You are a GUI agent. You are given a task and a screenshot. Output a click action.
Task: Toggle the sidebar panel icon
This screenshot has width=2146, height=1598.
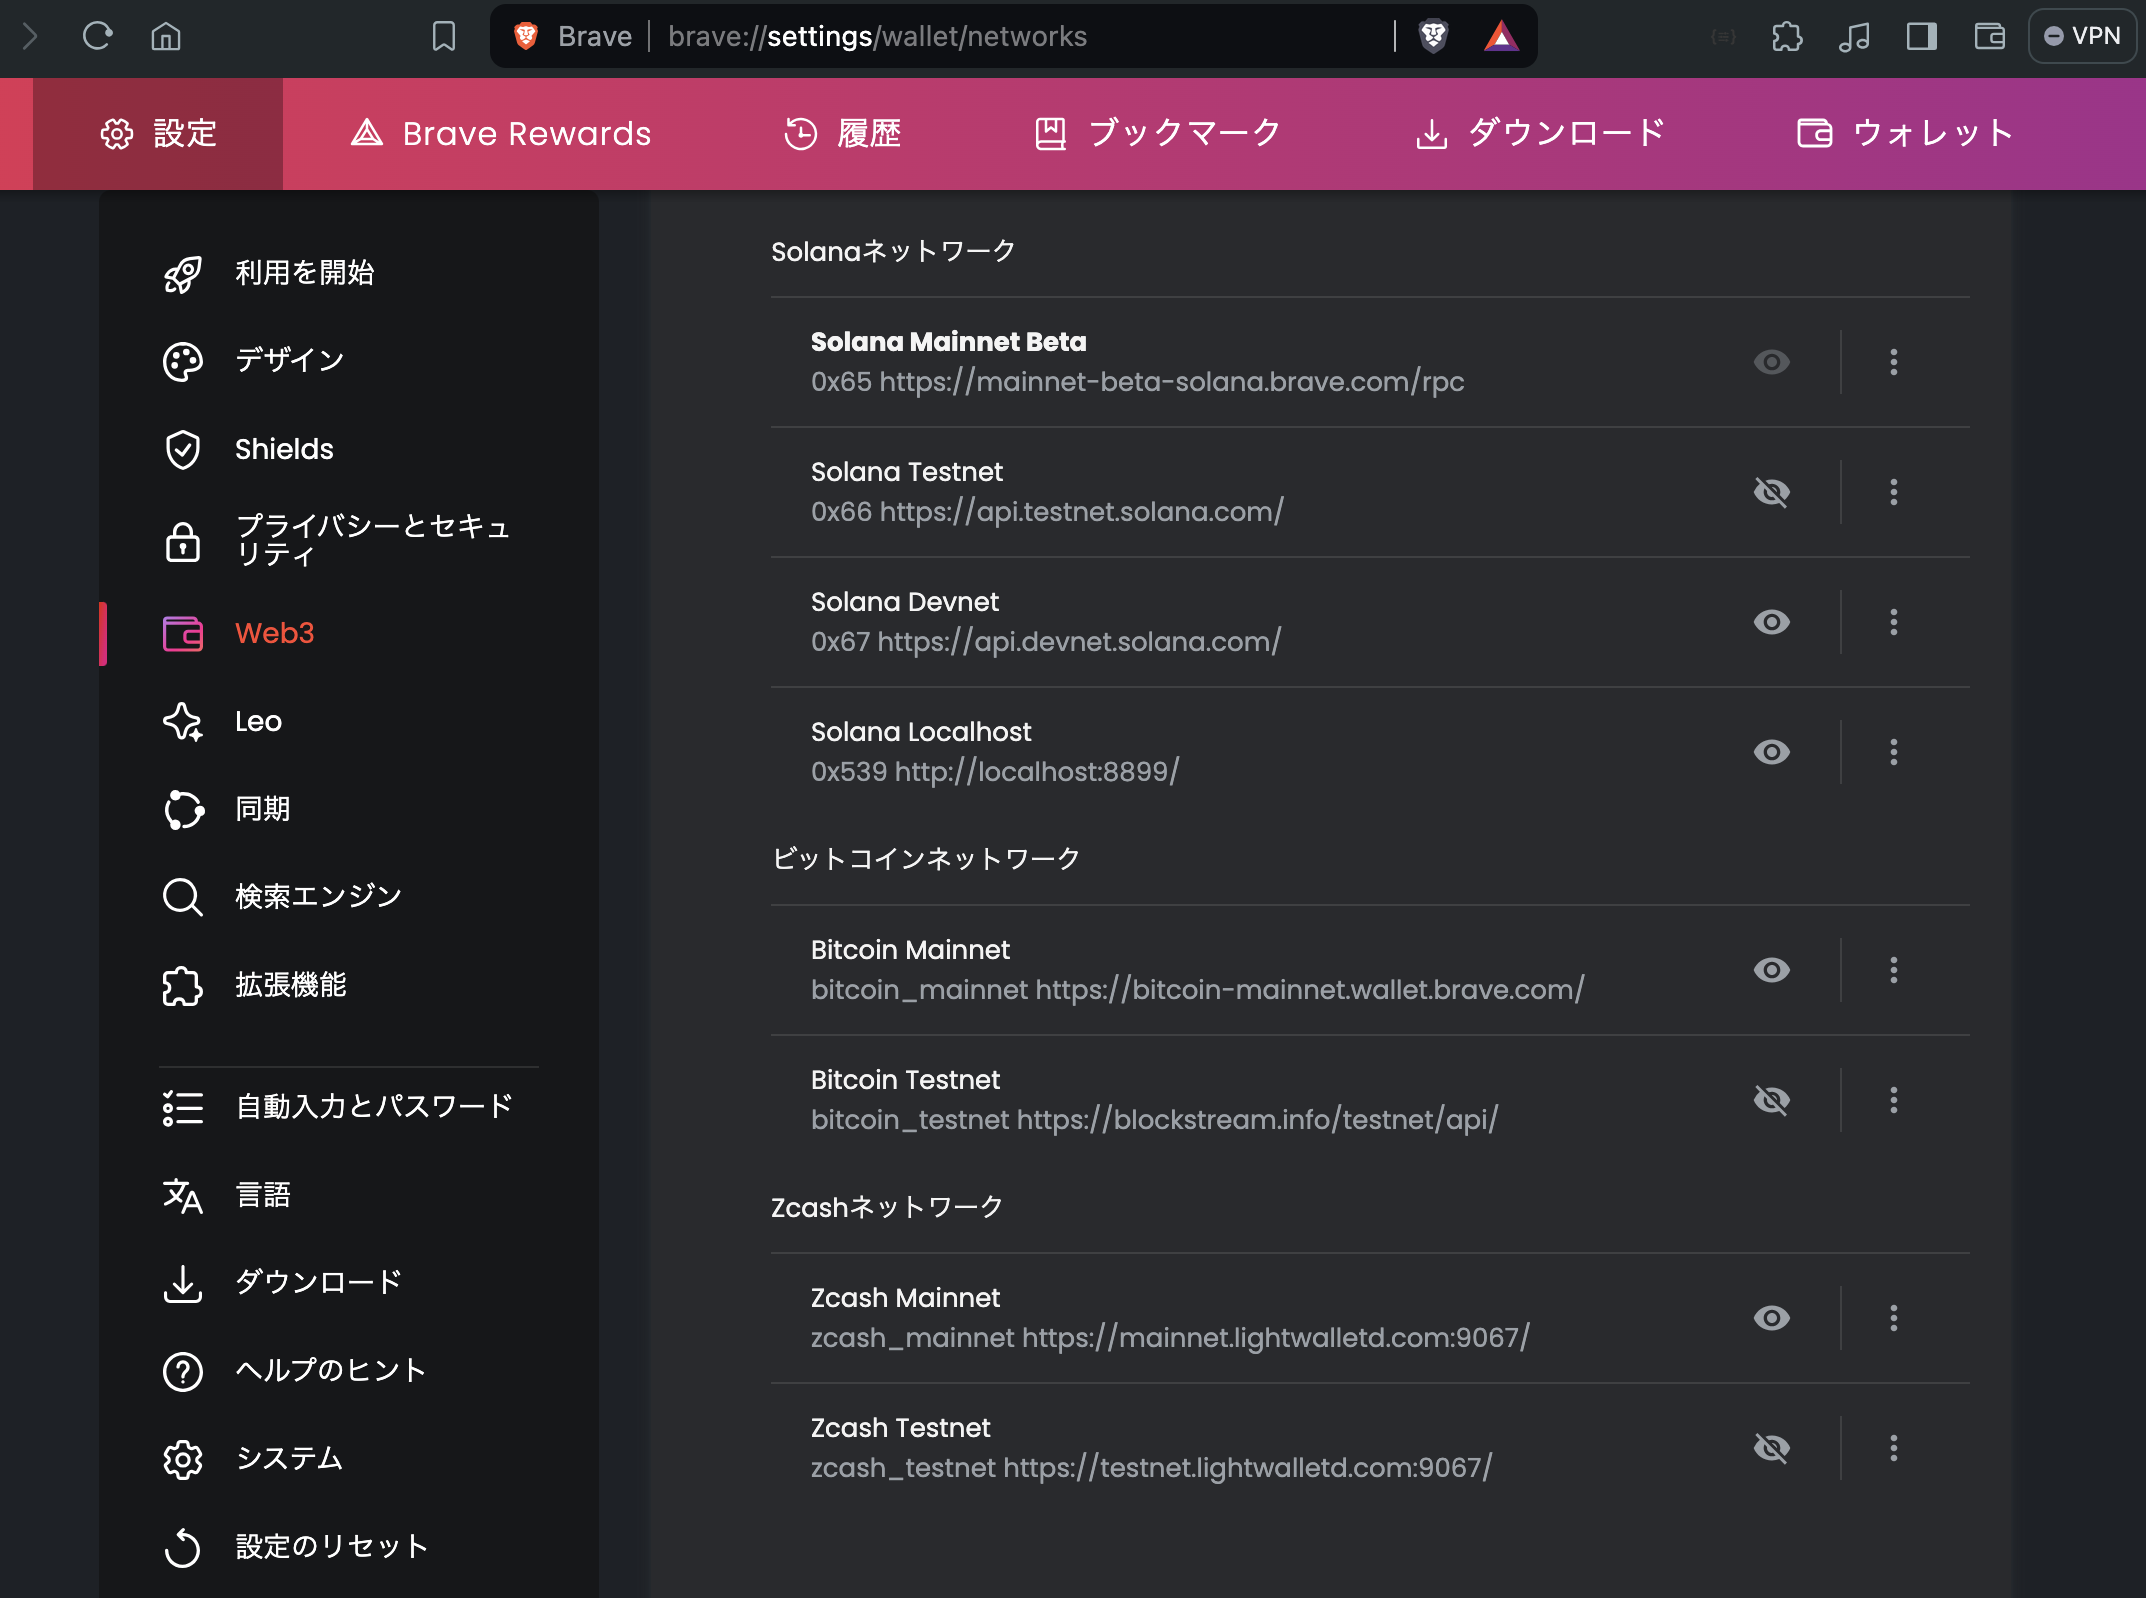[x=1921, y=37]
